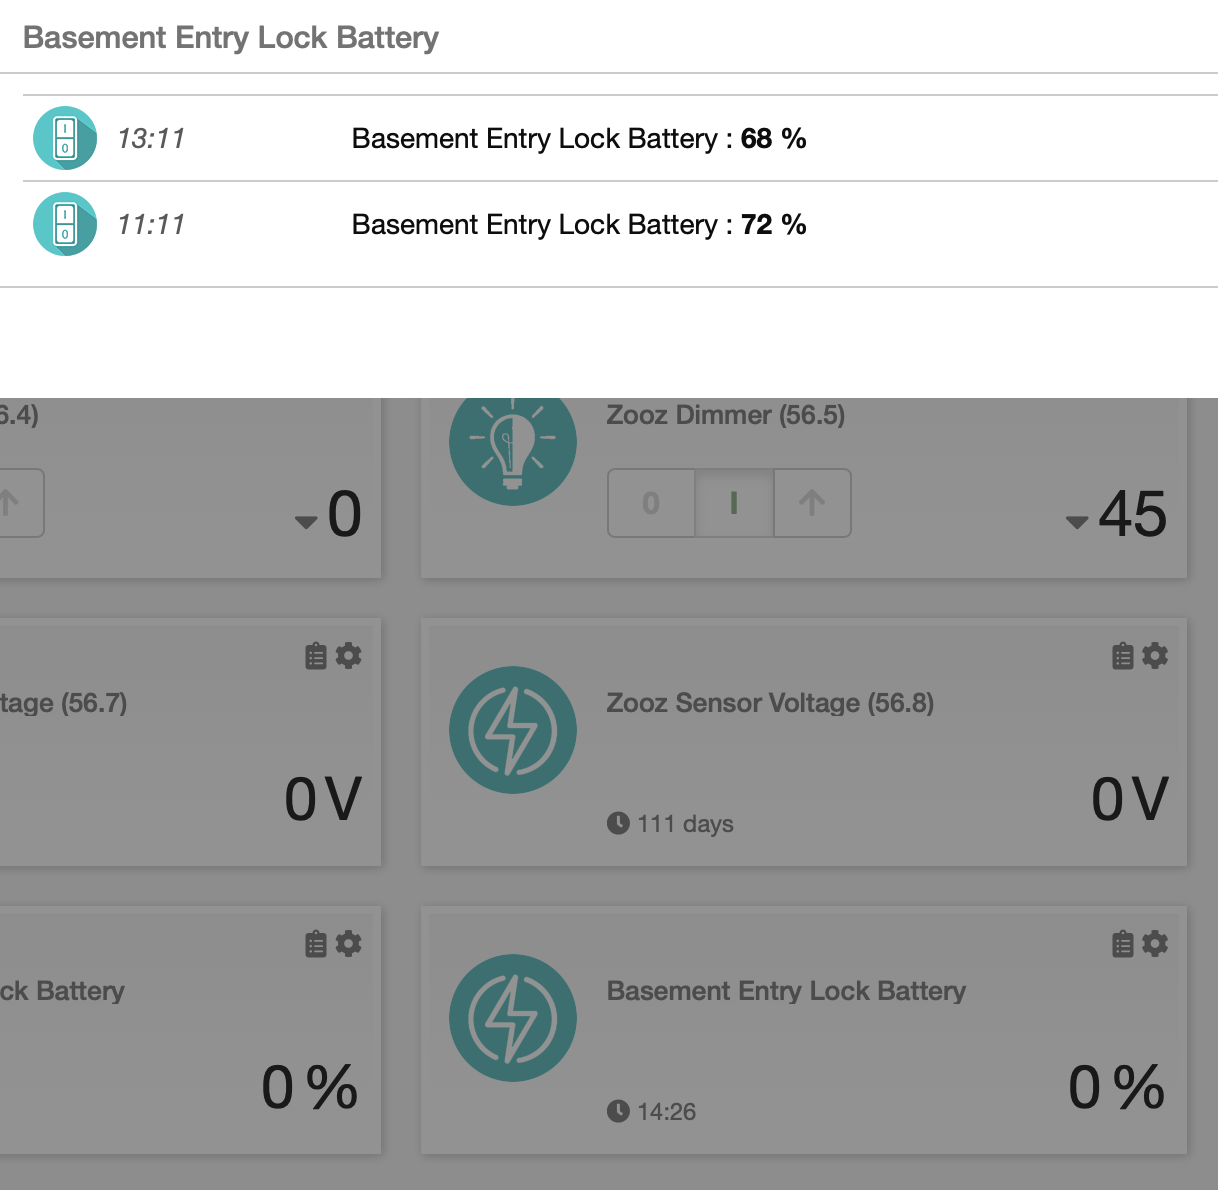Viewport: 1218px width, 1190px height.
Task: Open gear settings on the Basement Entry Lock Battery card
Action: tap(1155, 944)
